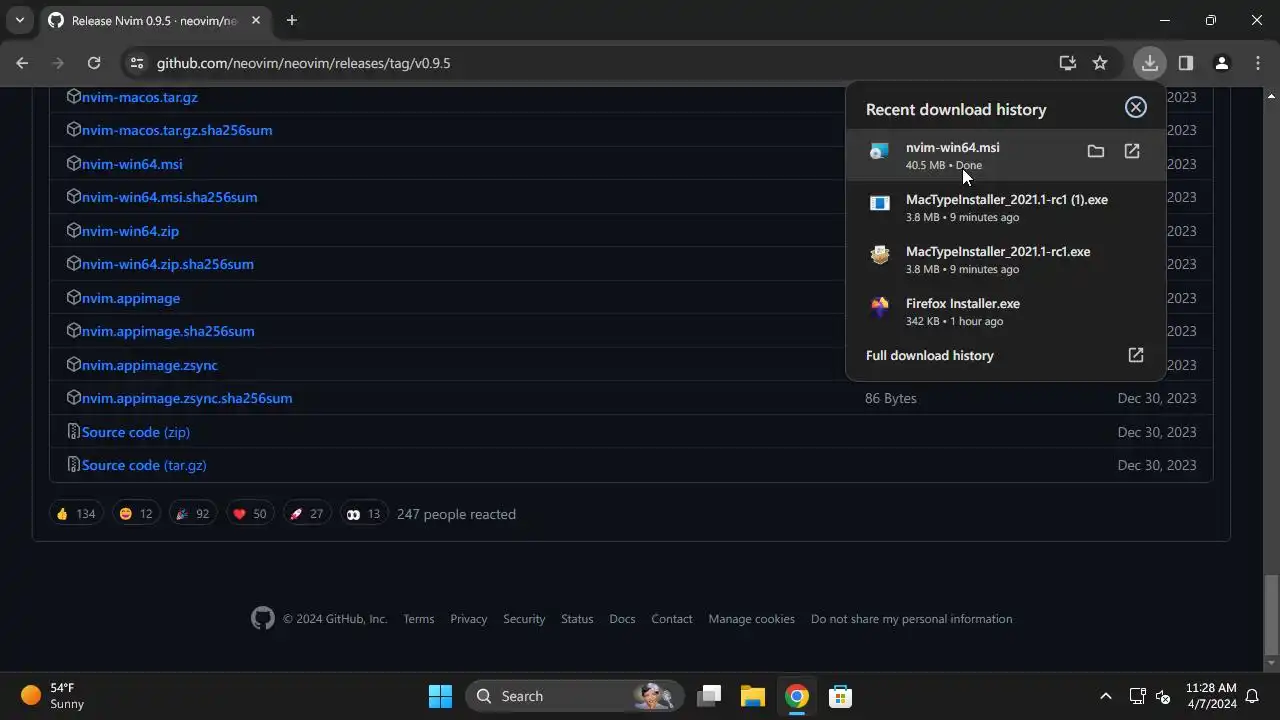Download nvim.appimage.sha256sum
1280x720 pixels.
[168, 331]
